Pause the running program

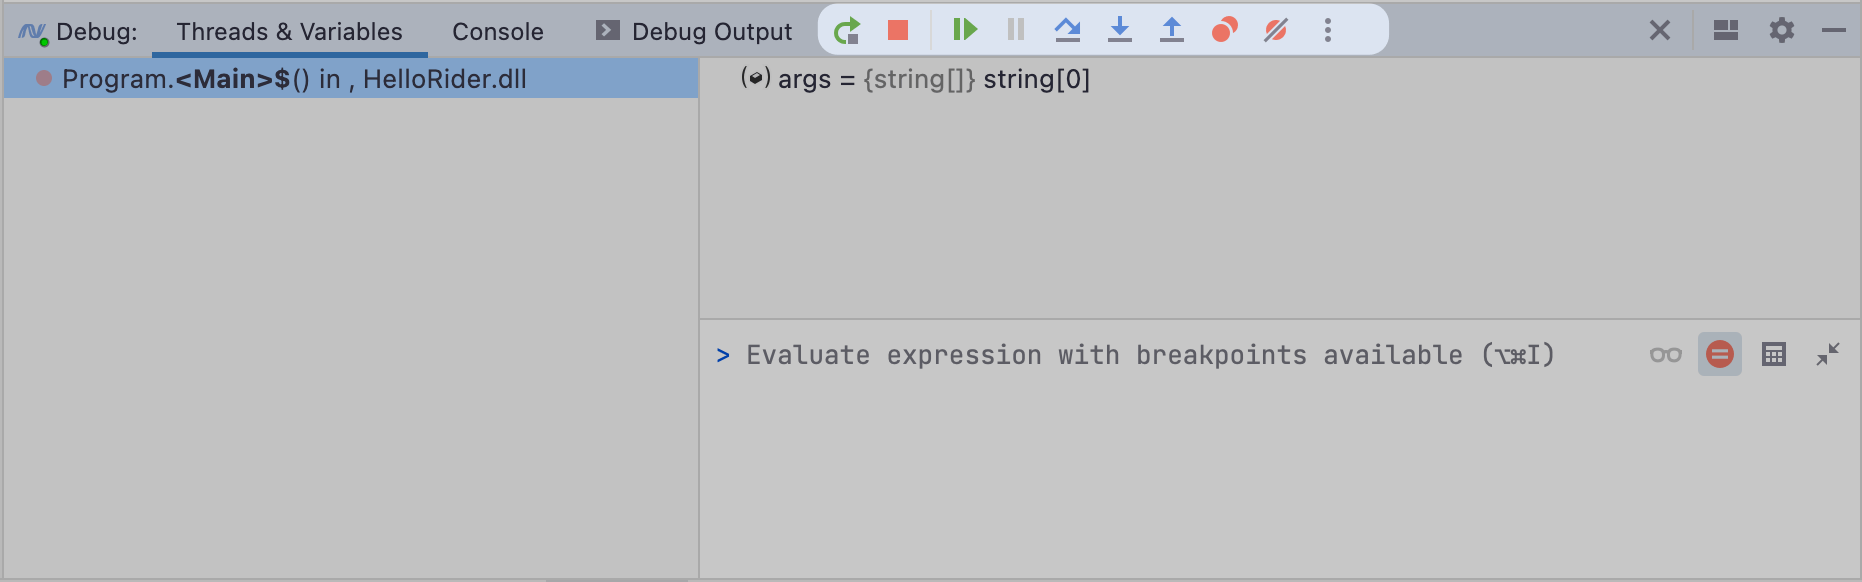click(1014, 29)
